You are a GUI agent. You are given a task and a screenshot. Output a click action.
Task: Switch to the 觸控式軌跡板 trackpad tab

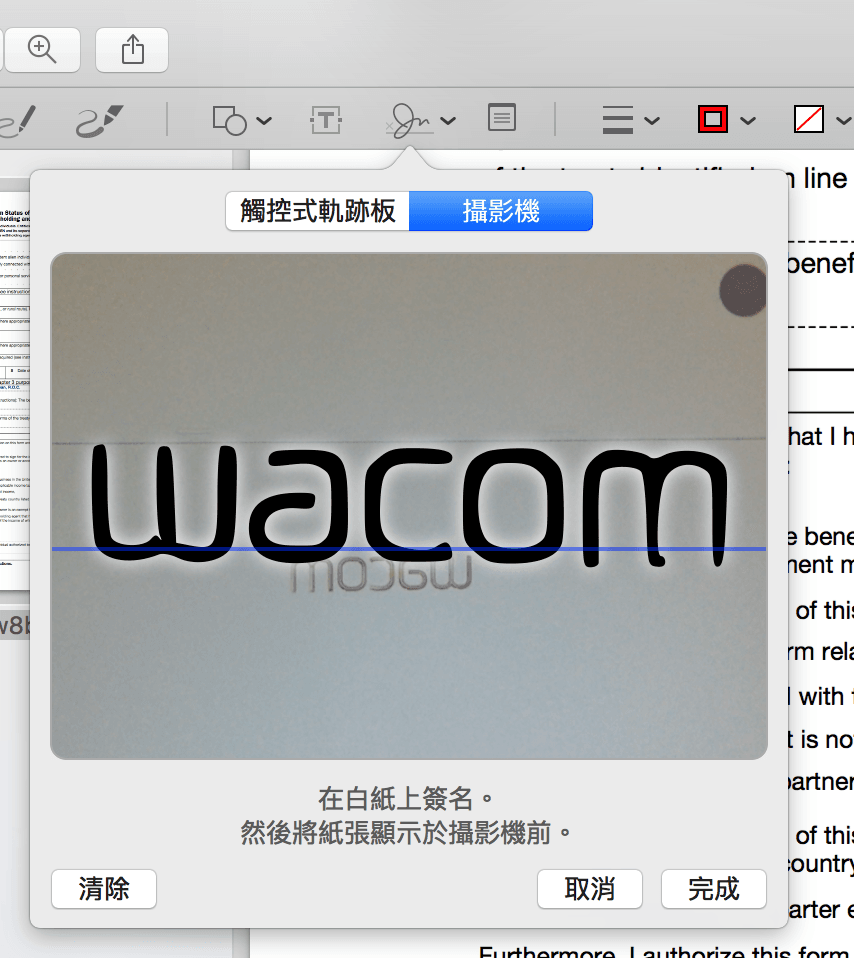318,211
